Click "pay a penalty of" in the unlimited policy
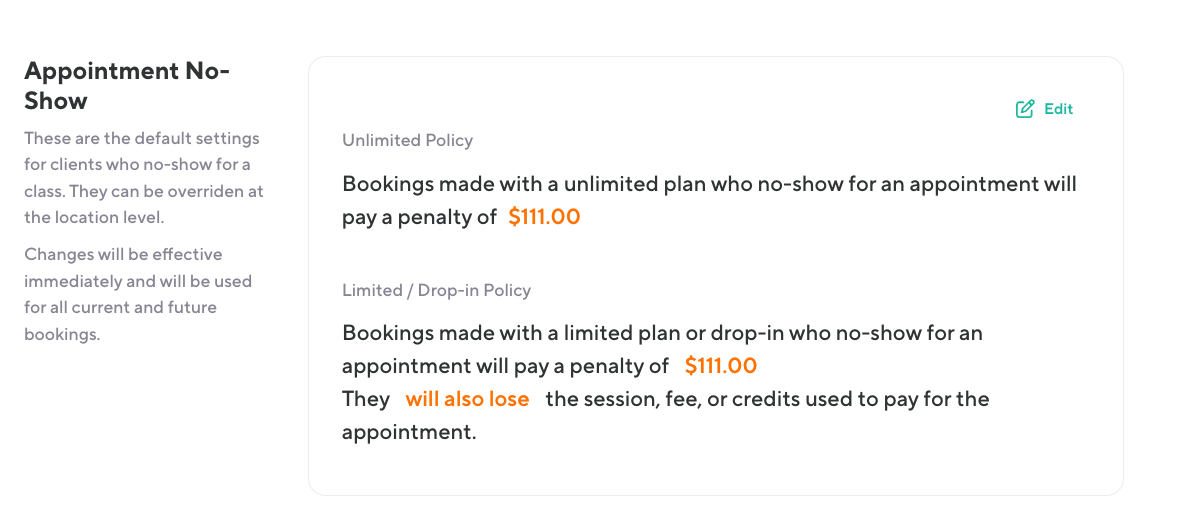Image resolution: width=1182 pixels, height=531 pixels. [x=419, y=217]
